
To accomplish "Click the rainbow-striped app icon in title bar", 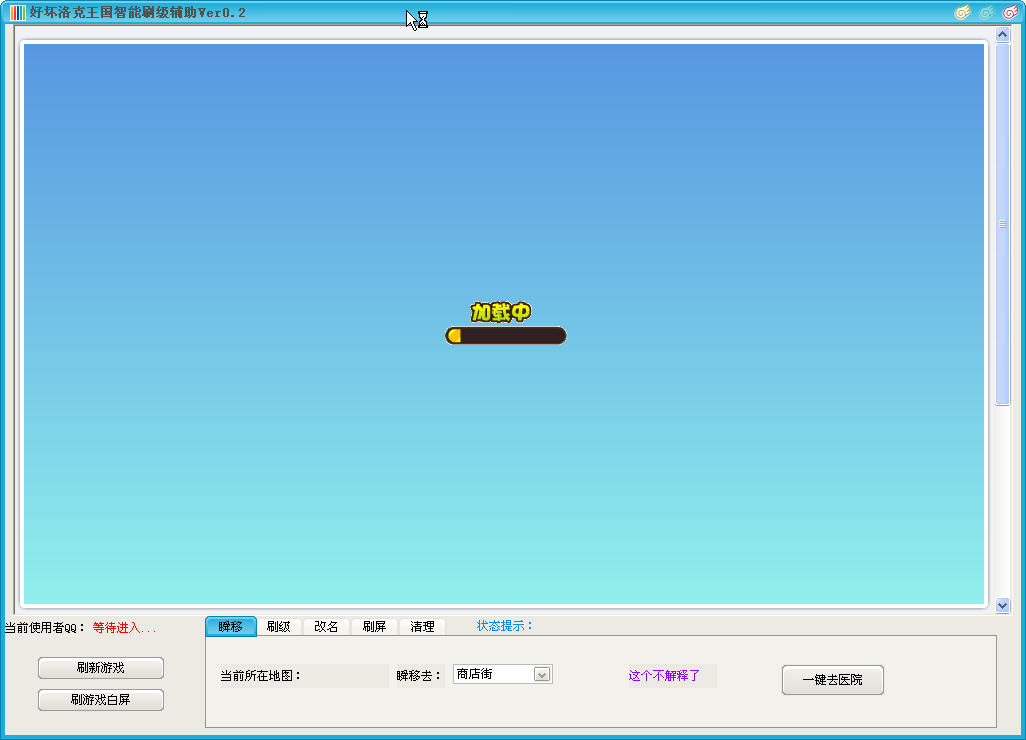I will 18,12.
